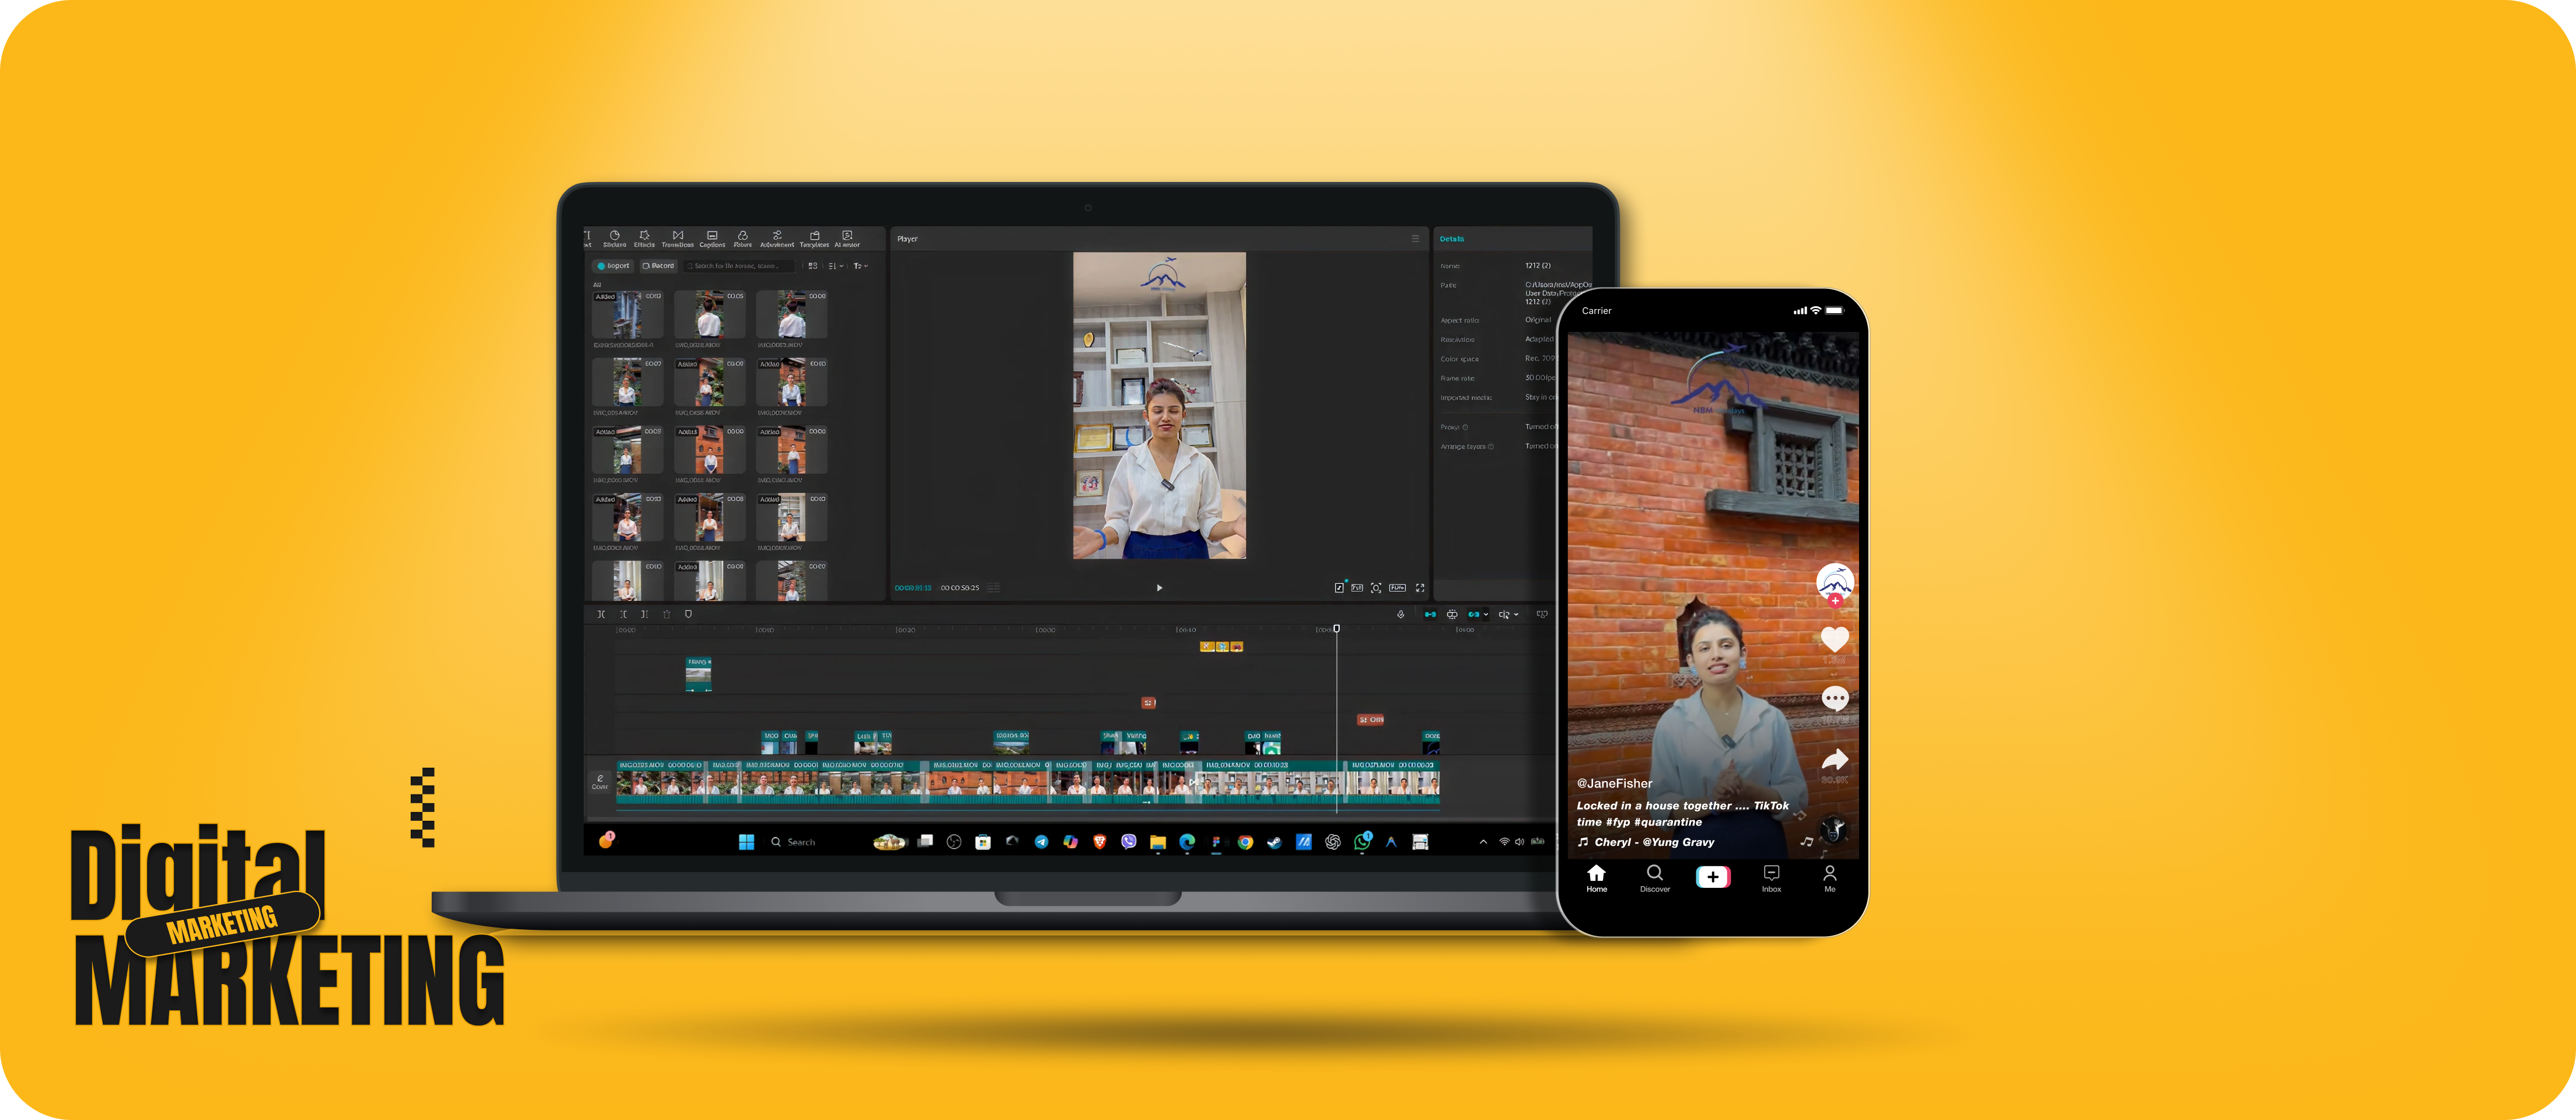Image resolution: width=2576 pixels, height=1120 pixels.
Task: Switch media bin to grid view
Action: click(813, 266)
